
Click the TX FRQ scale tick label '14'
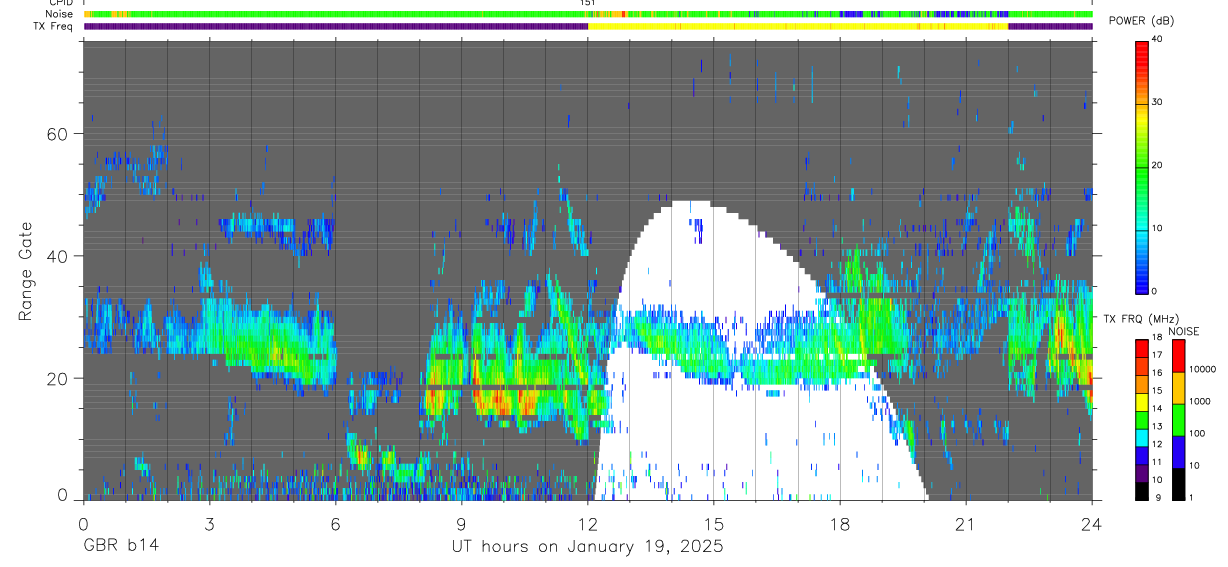tap(1156, 408)
